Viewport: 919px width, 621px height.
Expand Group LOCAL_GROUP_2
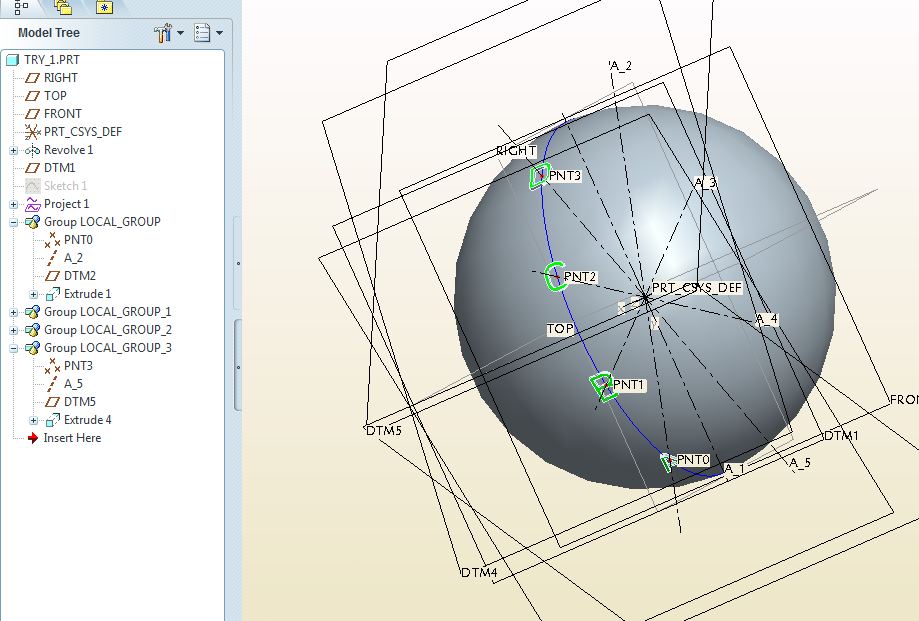[x=13, y=330]
